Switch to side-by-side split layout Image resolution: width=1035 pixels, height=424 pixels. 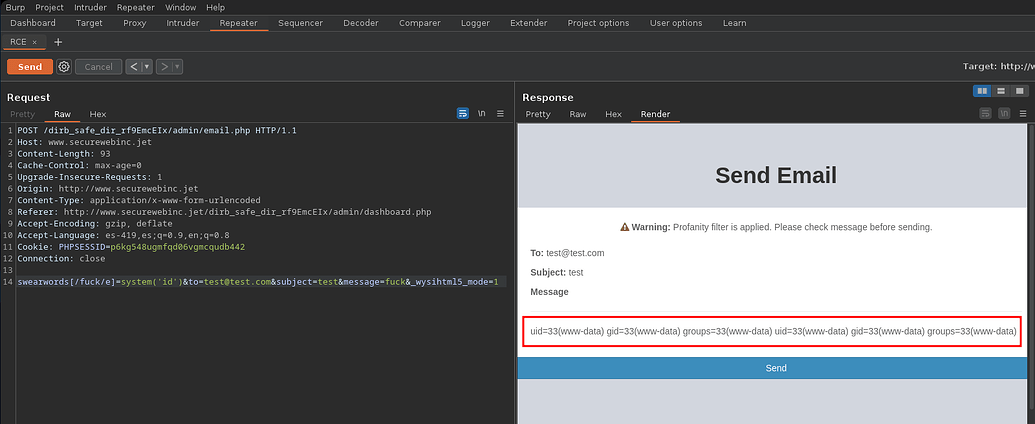983,91
